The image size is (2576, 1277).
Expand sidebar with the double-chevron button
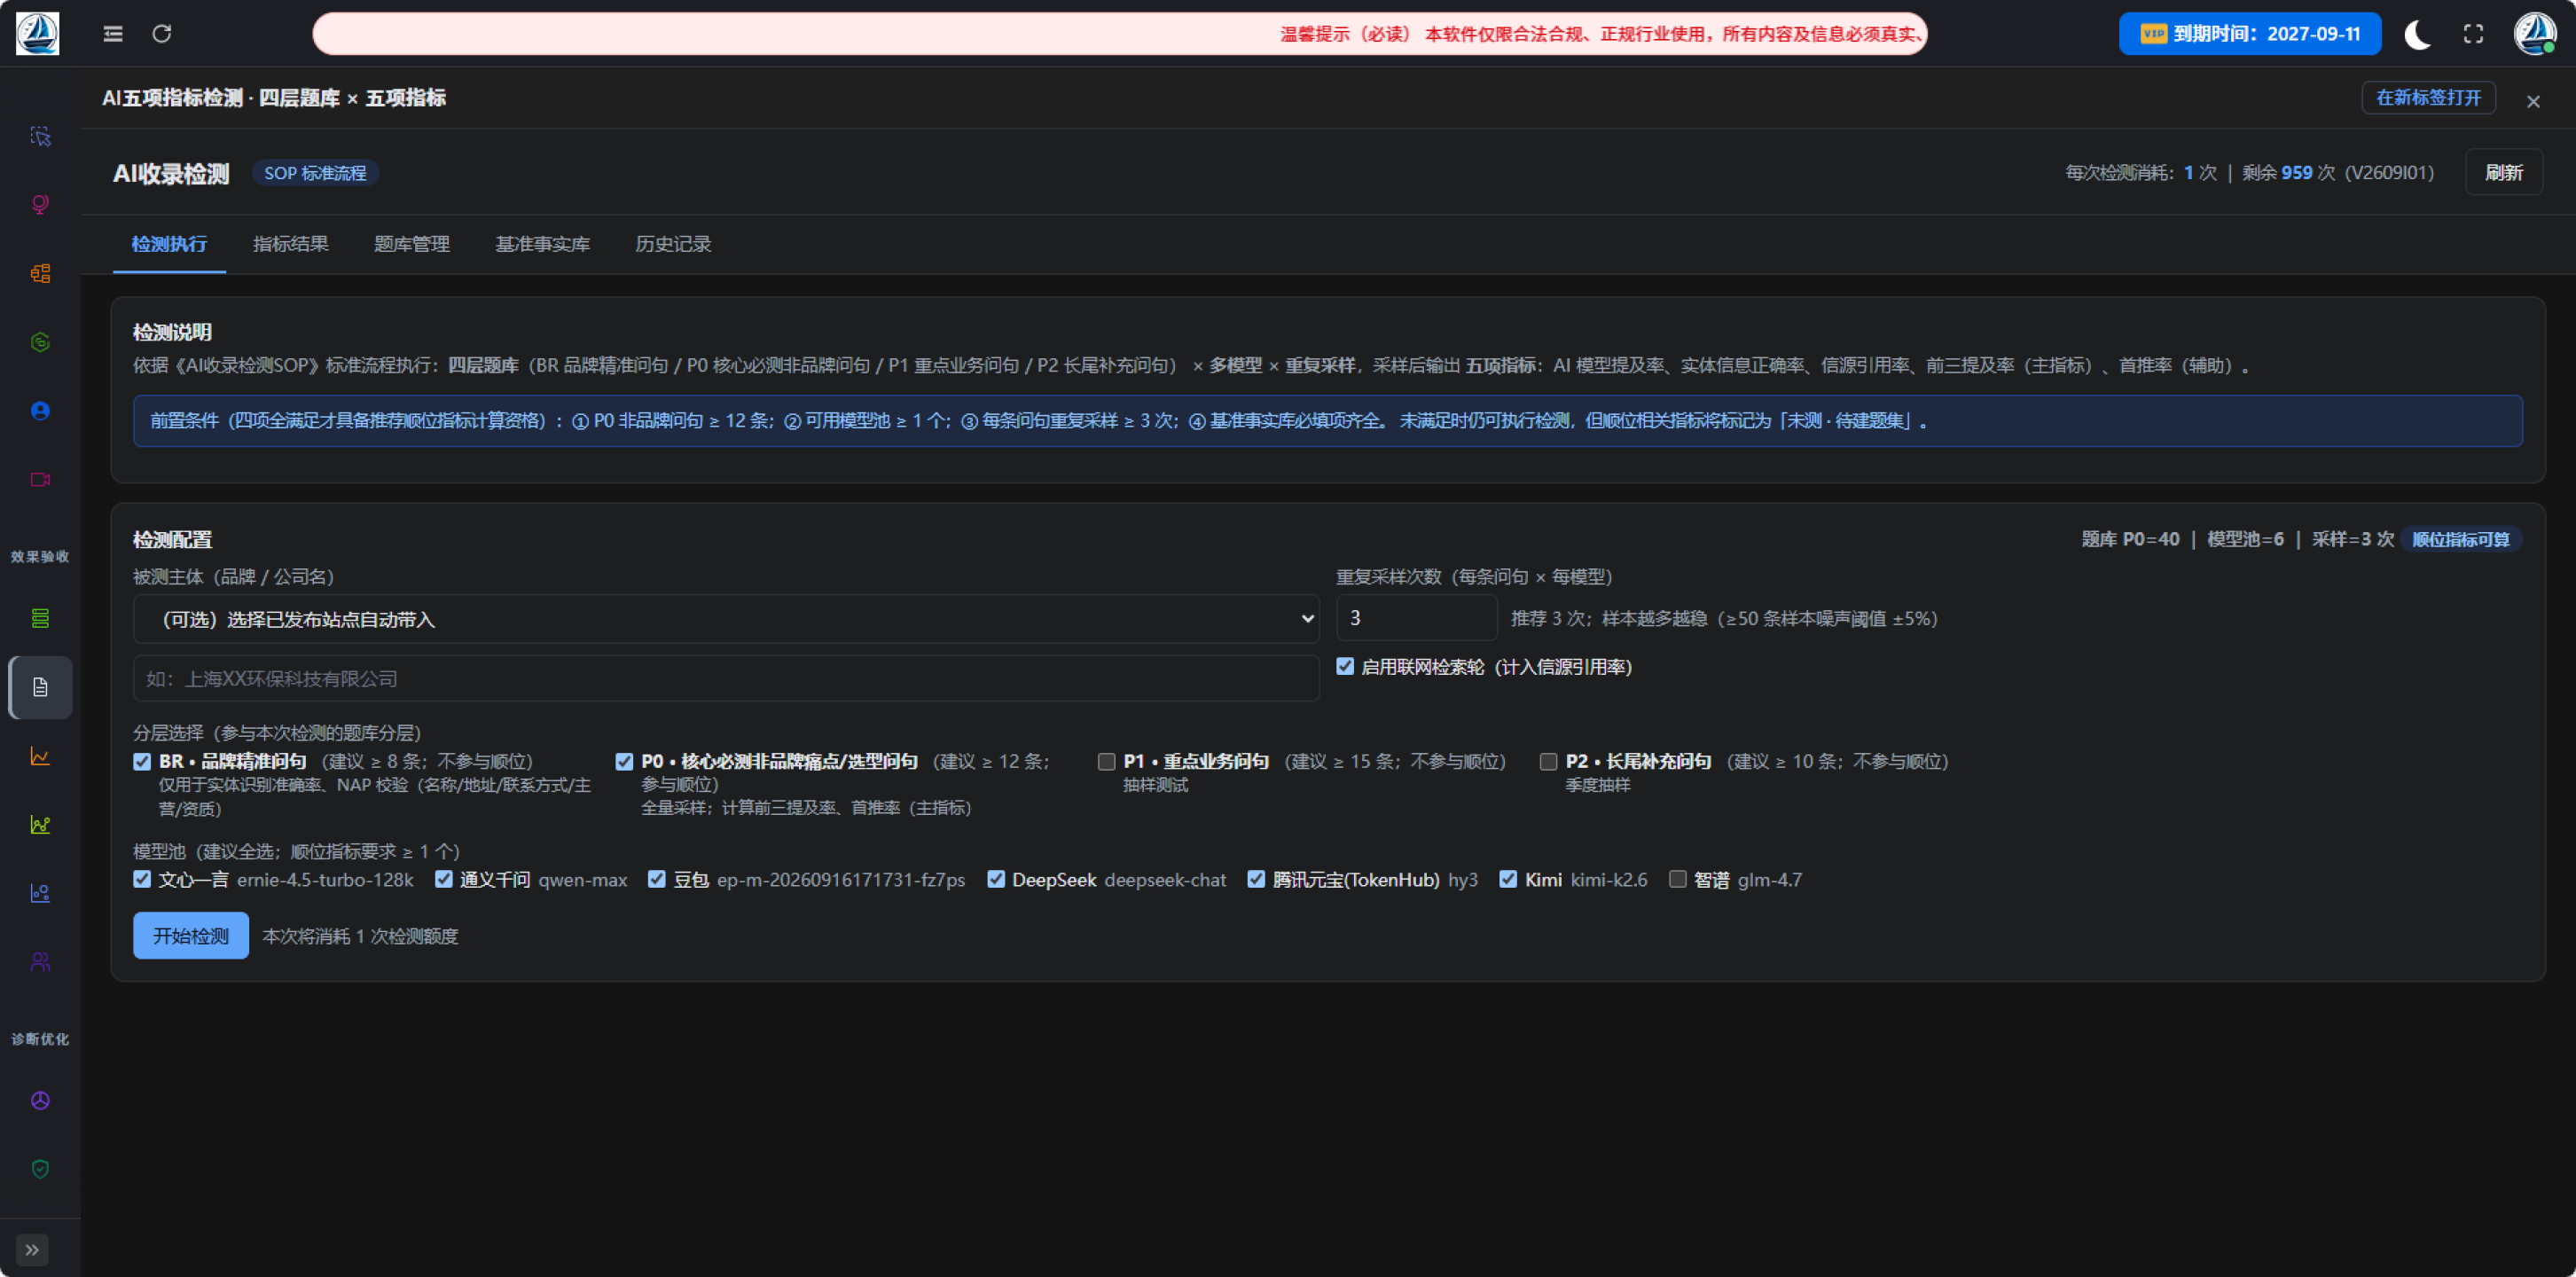32,1250
